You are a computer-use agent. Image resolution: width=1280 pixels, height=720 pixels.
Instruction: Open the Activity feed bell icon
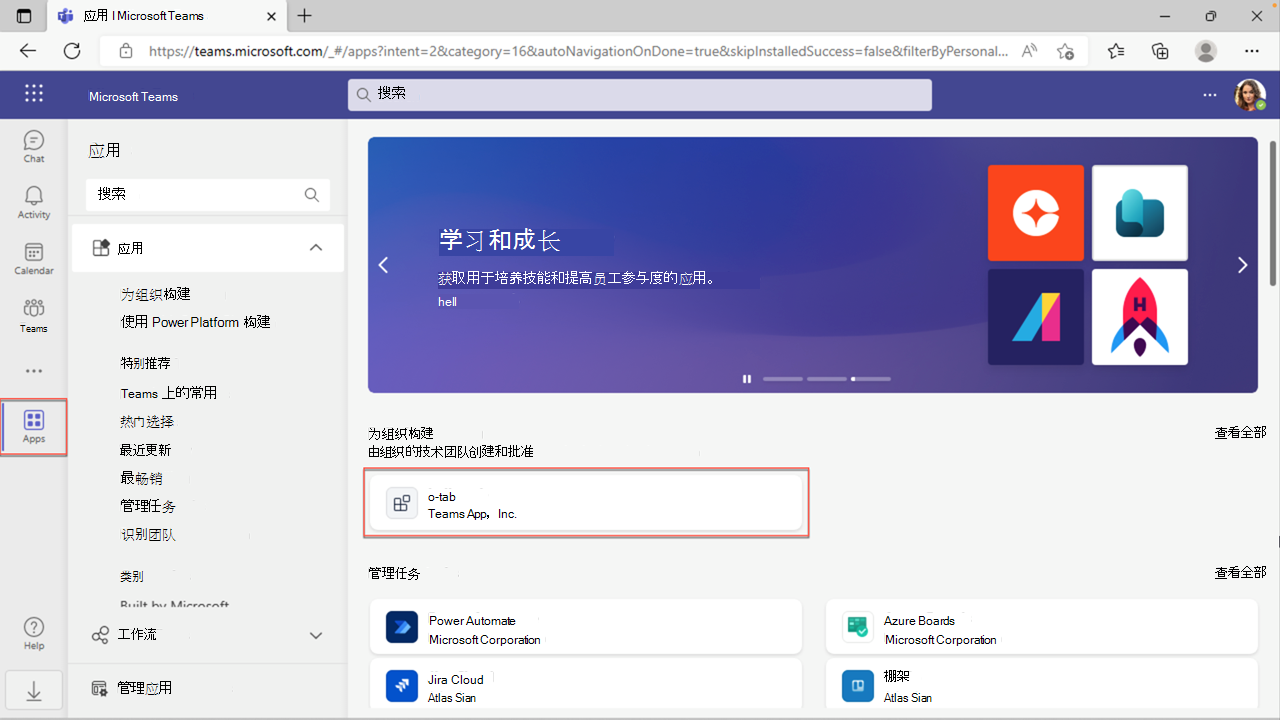click(x=34, y=203)
